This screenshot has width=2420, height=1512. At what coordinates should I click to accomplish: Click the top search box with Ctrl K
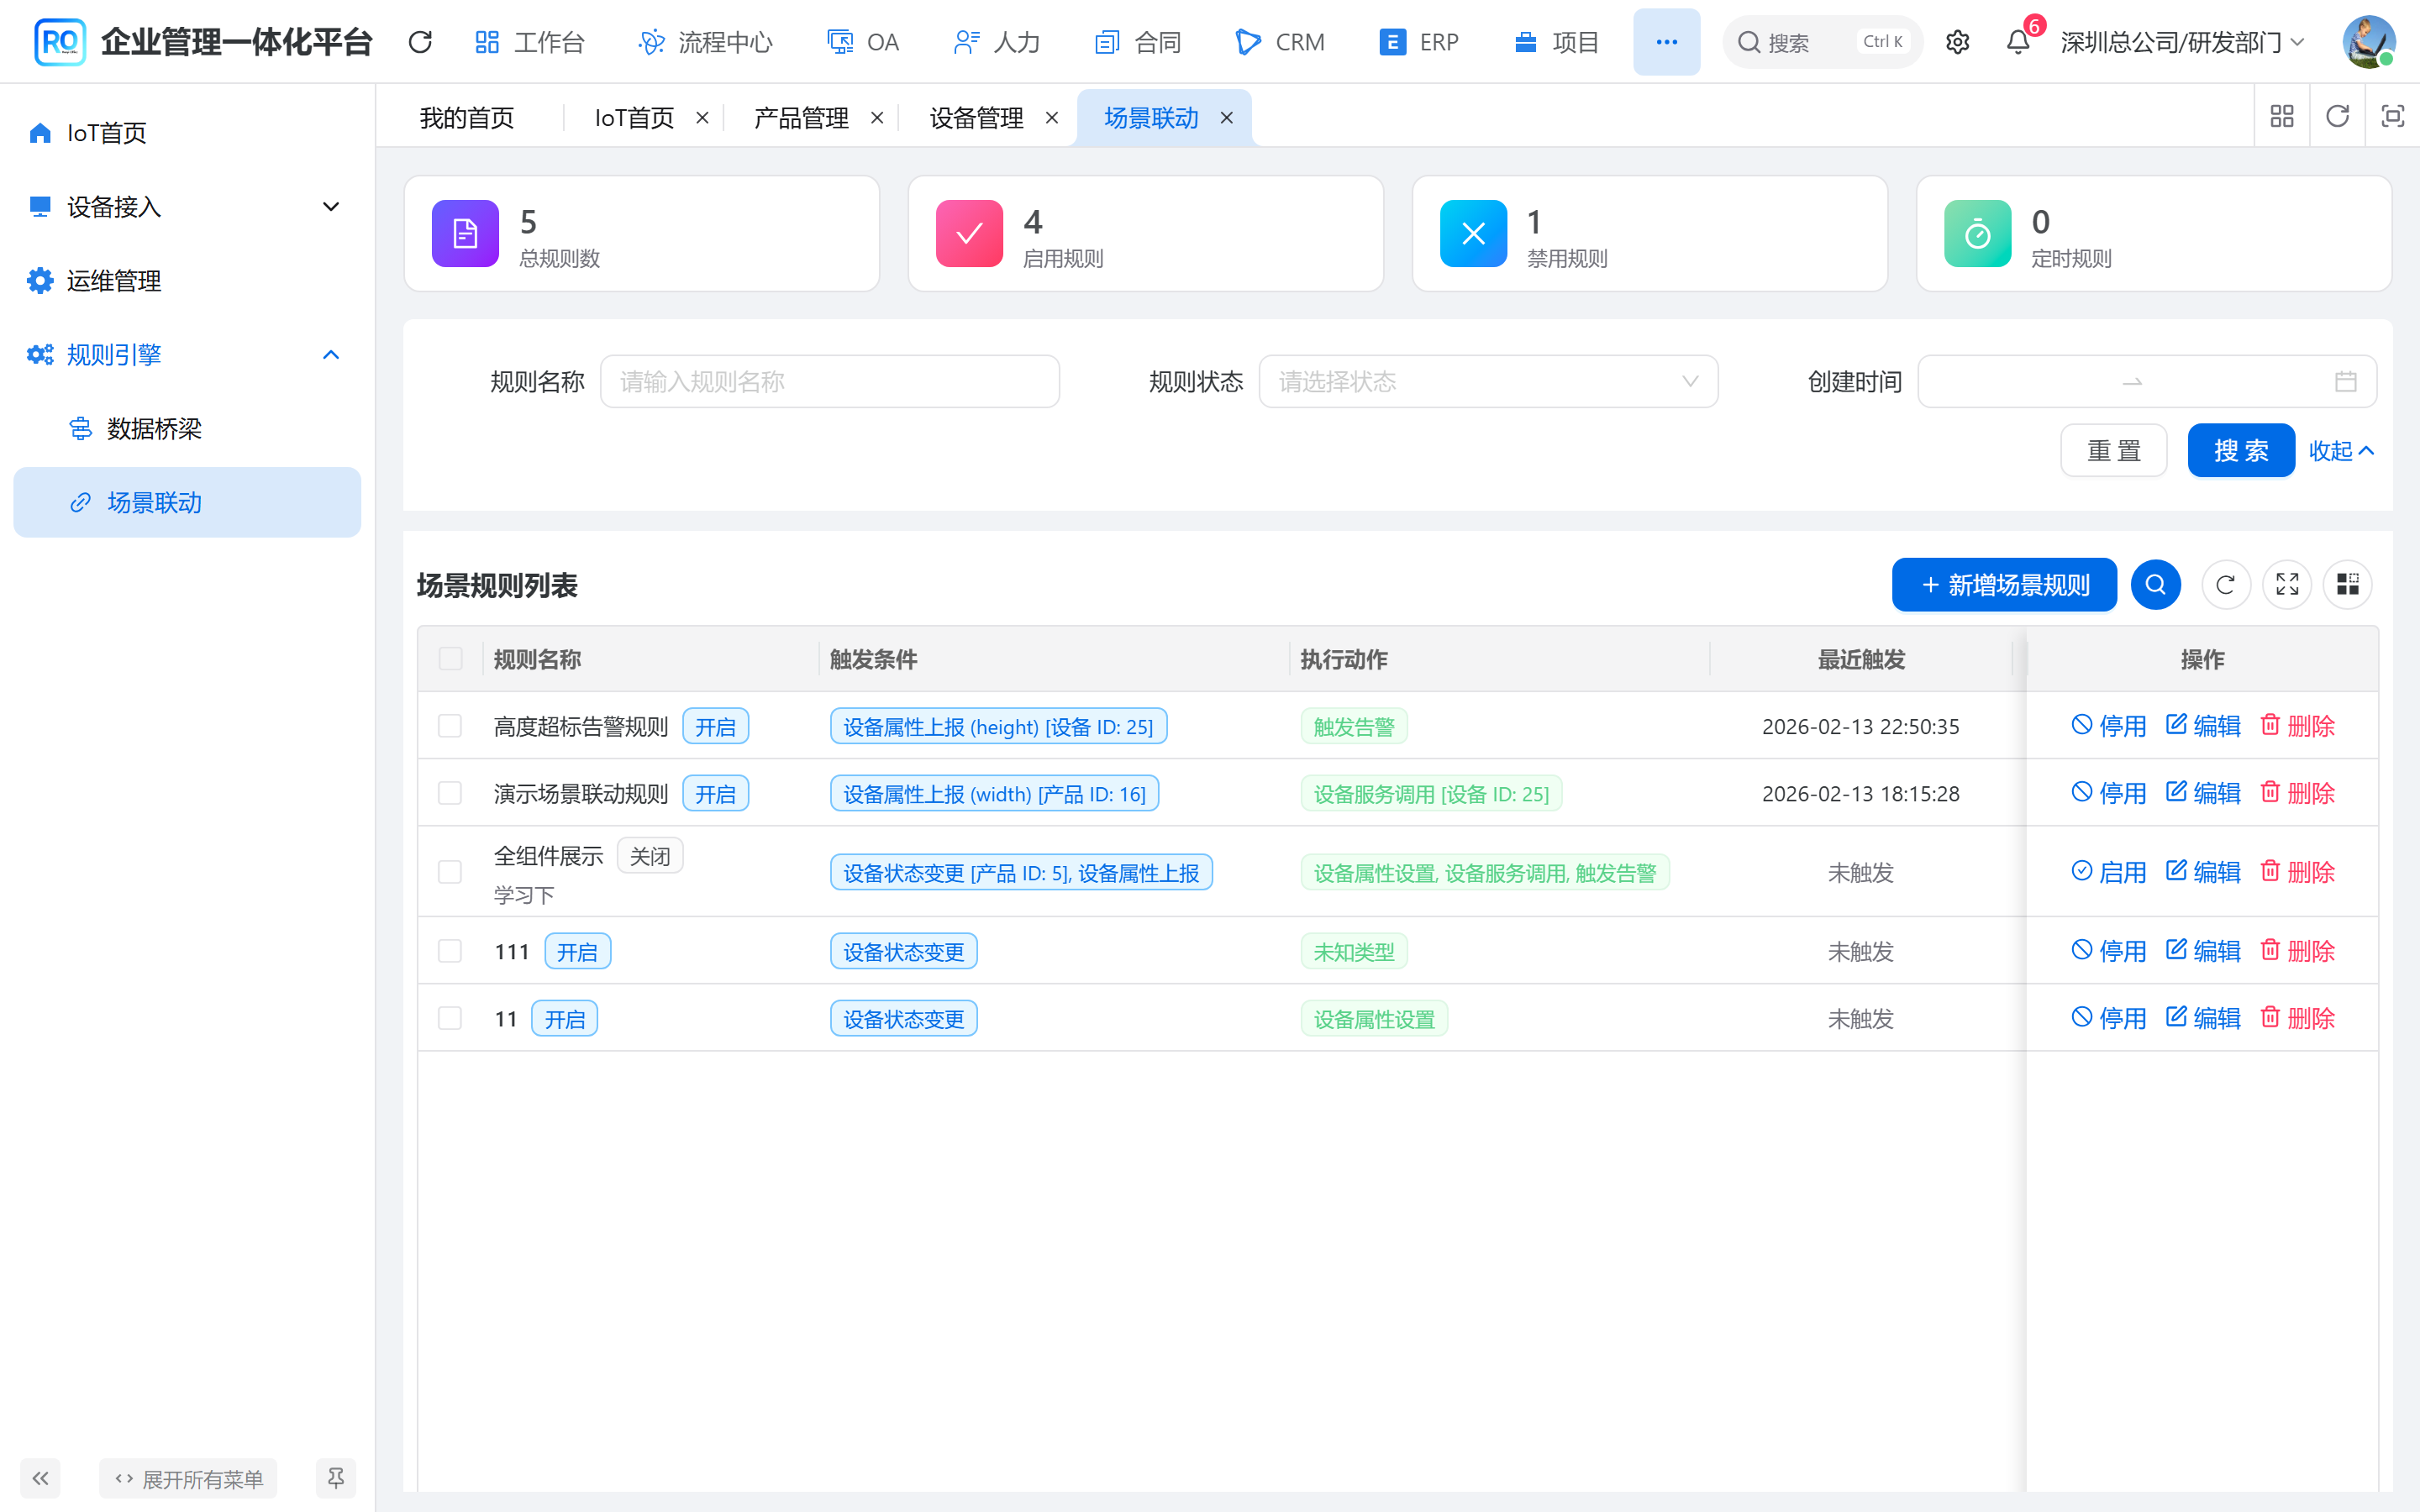[1822, 42]
